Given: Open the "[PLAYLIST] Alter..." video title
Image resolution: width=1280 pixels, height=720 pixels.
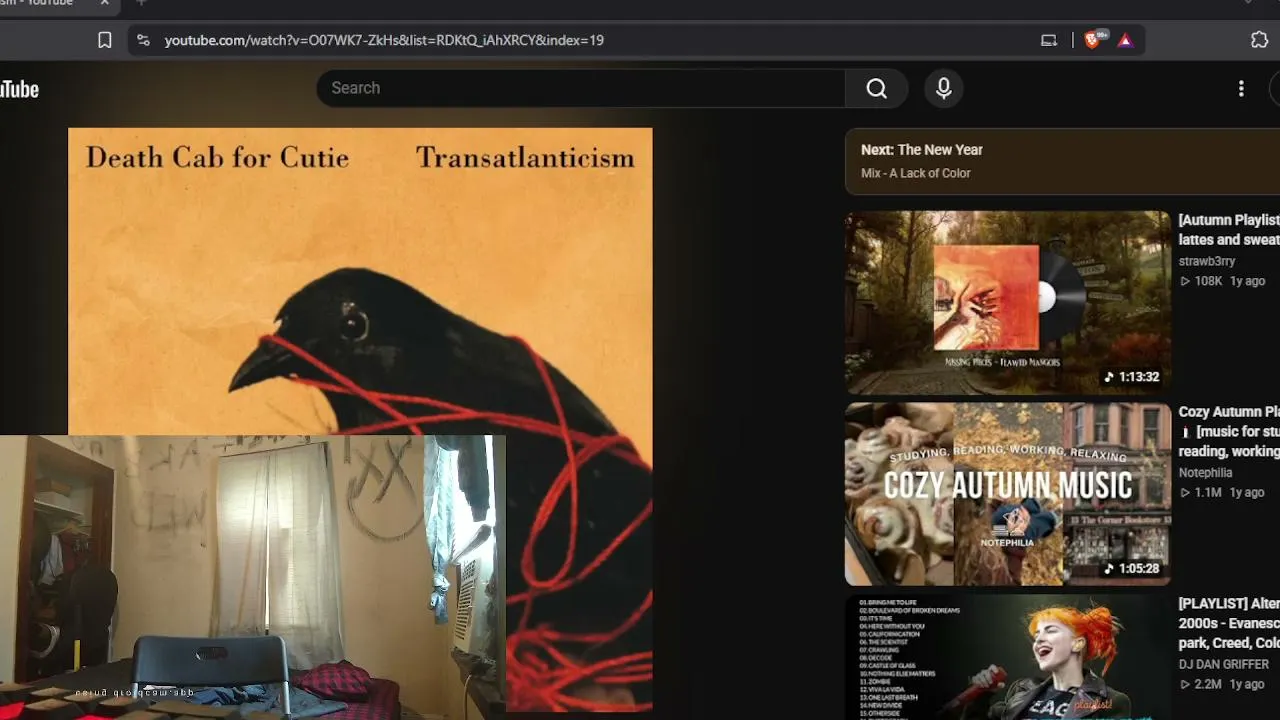Looking at the screenshot, I should click(x=1229, y=623).
